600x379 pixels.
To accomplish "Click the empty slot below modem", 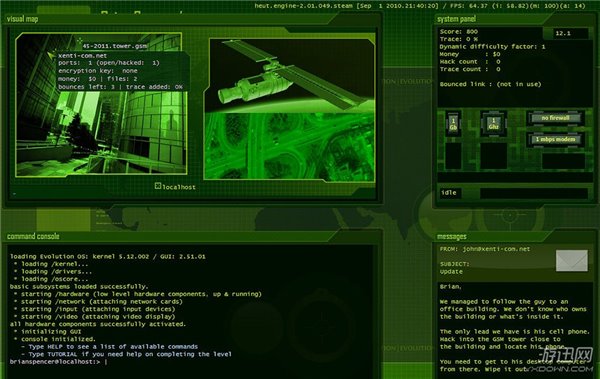I will 564,161.
